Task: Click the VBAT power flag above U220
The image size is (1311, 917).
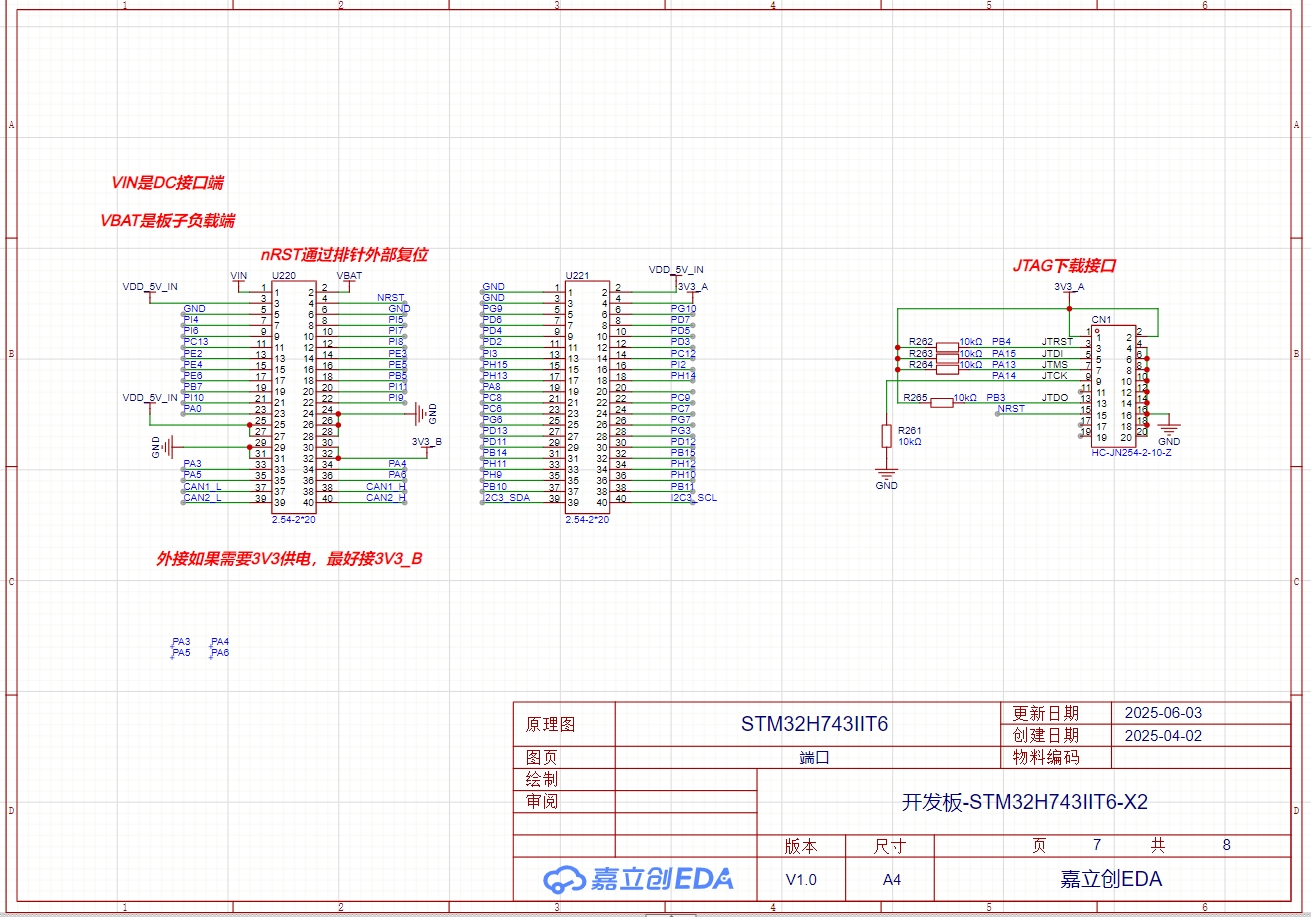Action: [349, 276]
